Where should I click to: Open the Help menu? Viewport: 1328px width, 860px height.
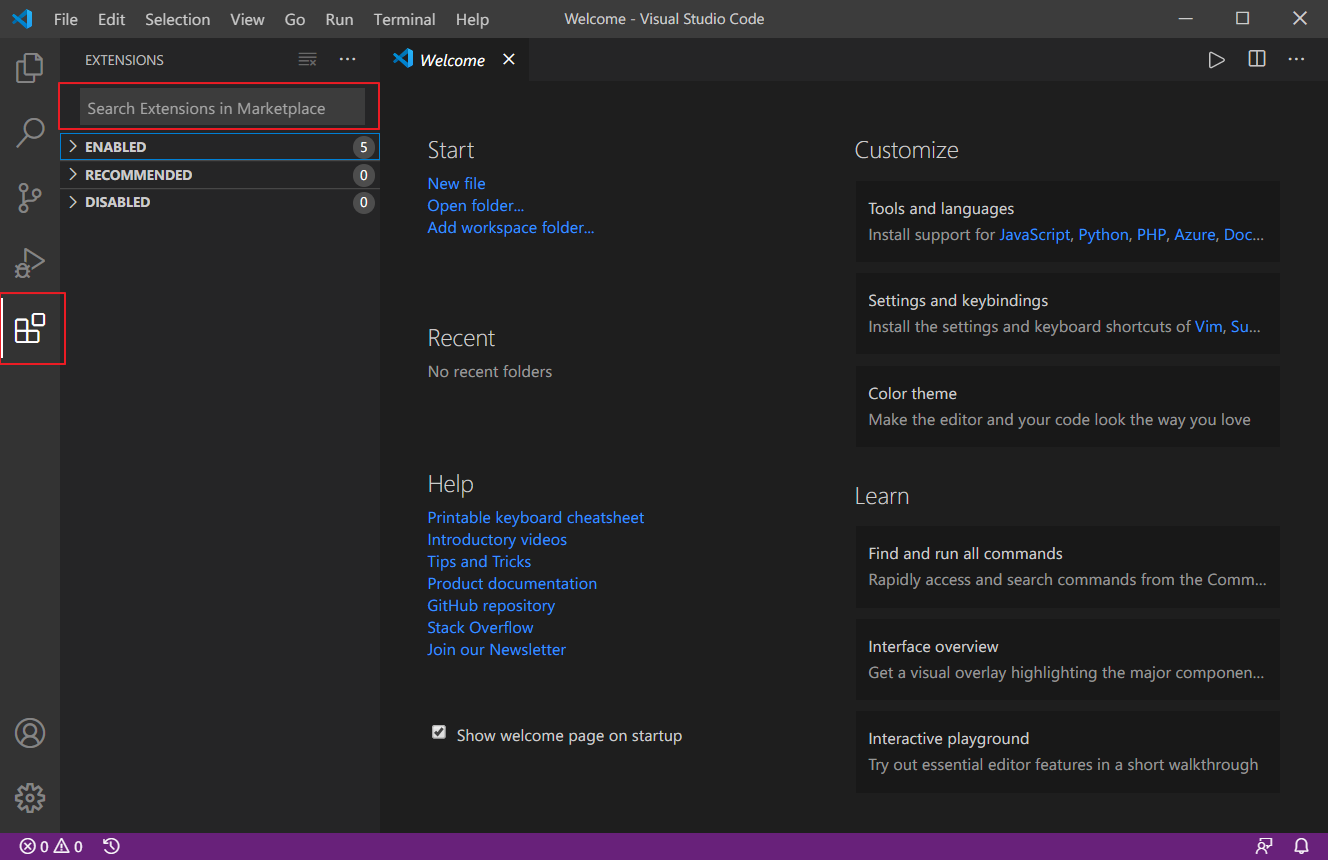coord(472,19)
